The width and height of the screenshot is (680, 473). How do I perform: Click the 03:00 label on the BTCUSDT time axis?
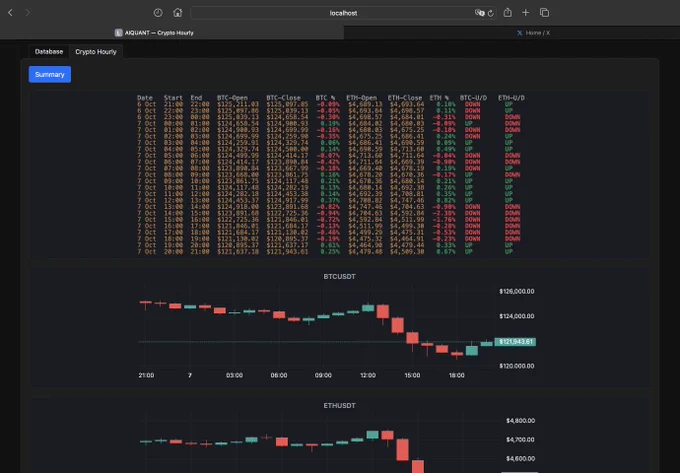(234, 375)
